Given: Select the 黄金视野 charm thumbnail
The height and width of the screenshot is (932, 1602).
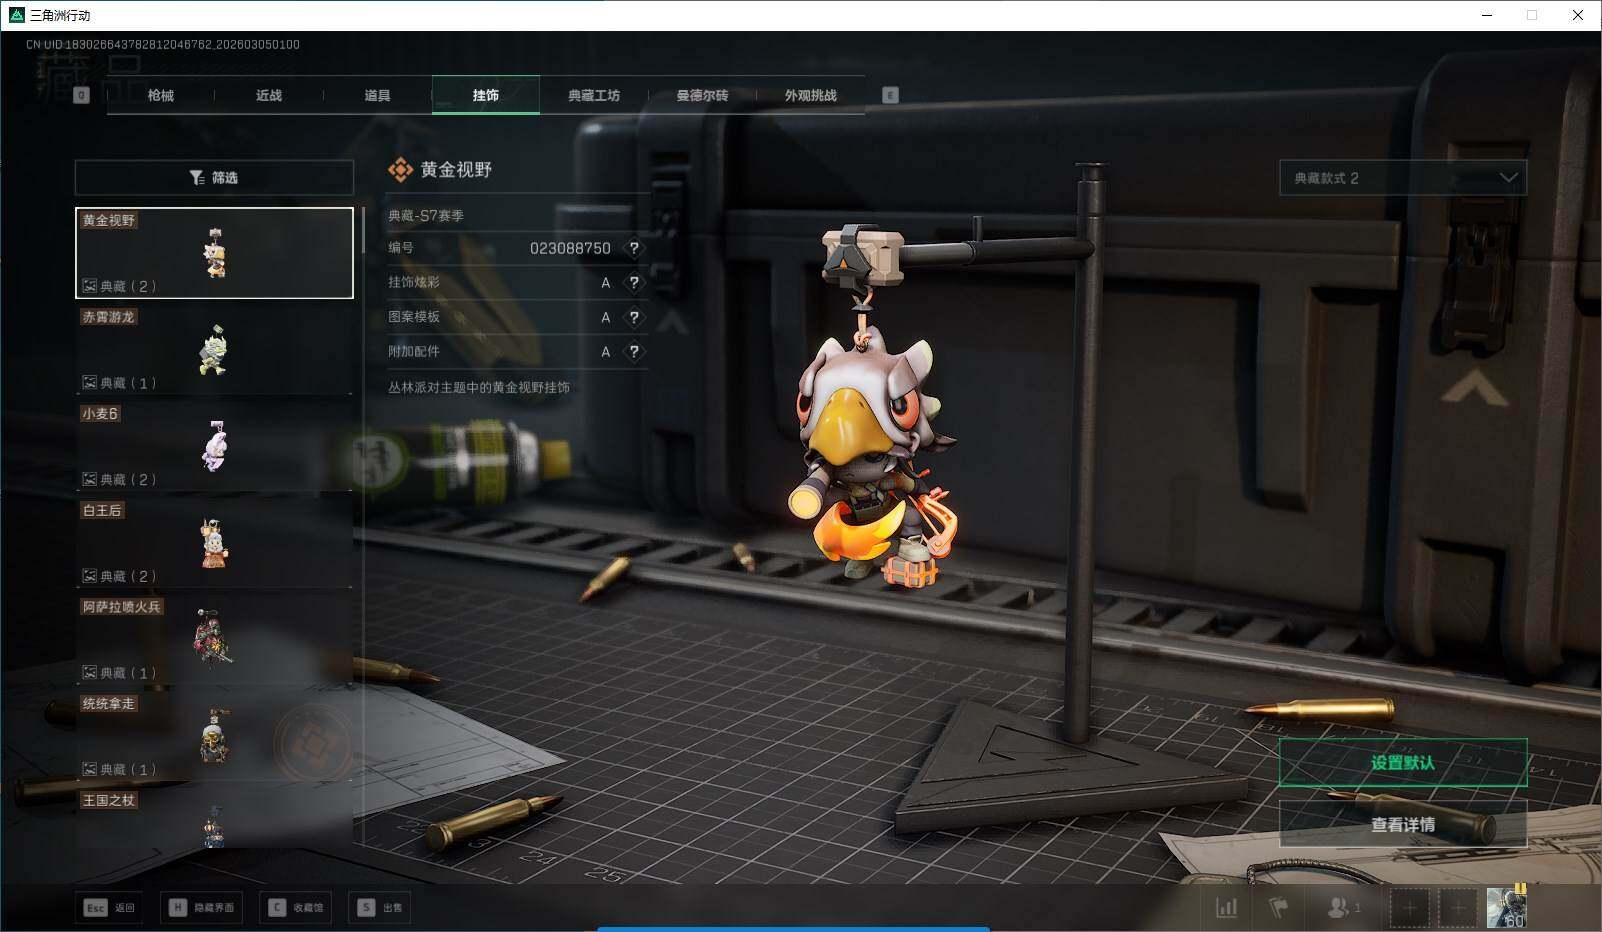Looking at the screenshot, I should click(x=214, y=253).
